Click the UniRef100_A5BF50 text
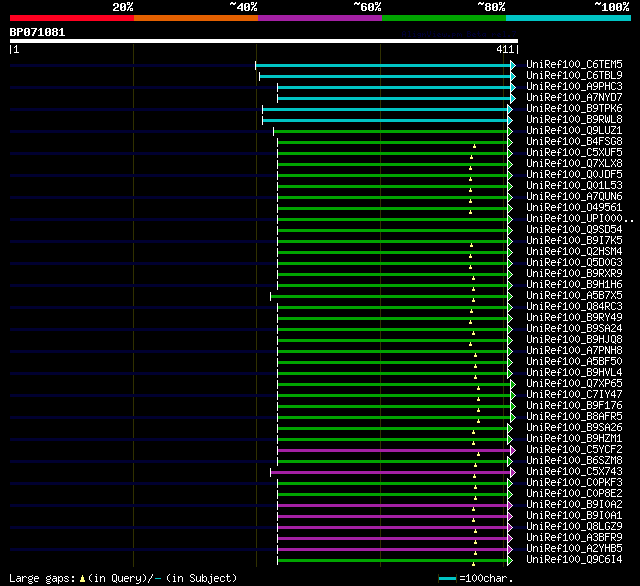Screen dimensions: 640x586 coord(574,362)
